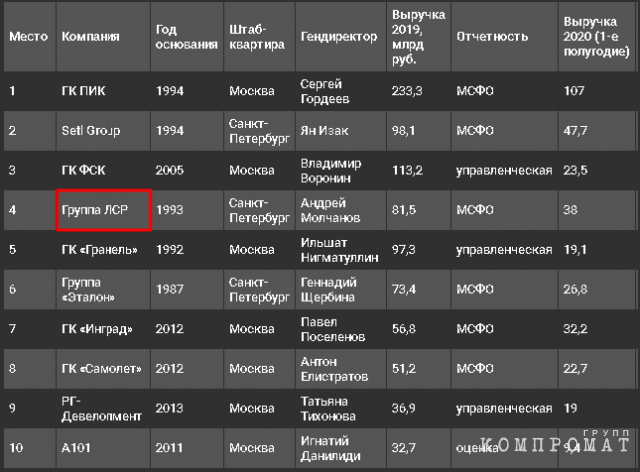This screenshot has height=472, width=640.
Task: Click 'МСФО' in Группа ЛСР row
Action: (x=475, y=210)
